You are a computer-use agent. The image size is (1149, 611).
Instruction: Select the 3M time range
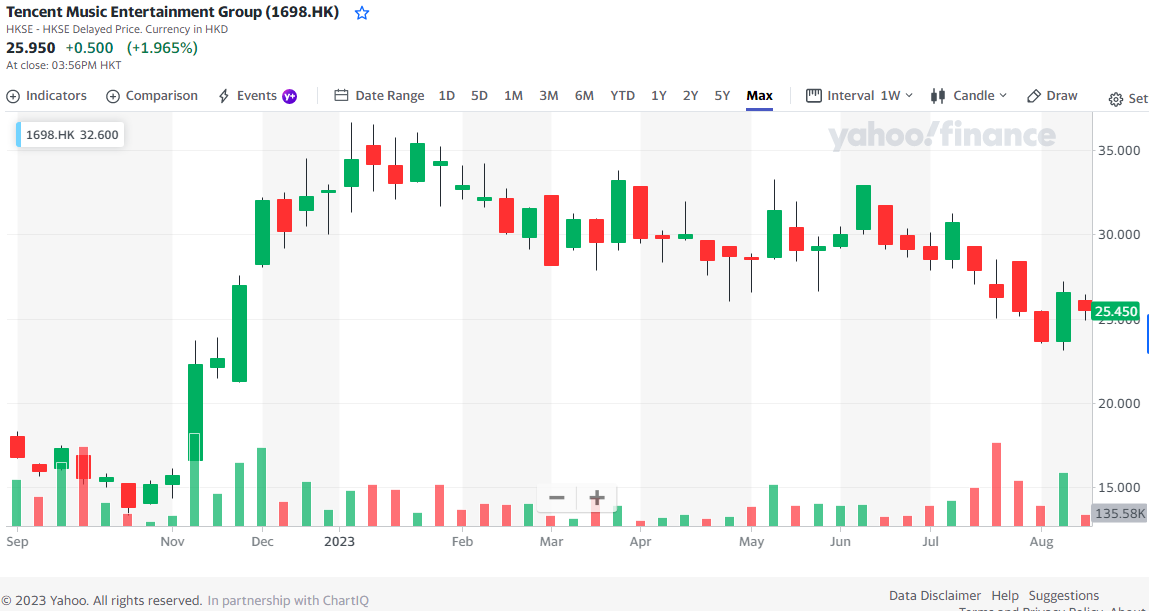point(549,96)
